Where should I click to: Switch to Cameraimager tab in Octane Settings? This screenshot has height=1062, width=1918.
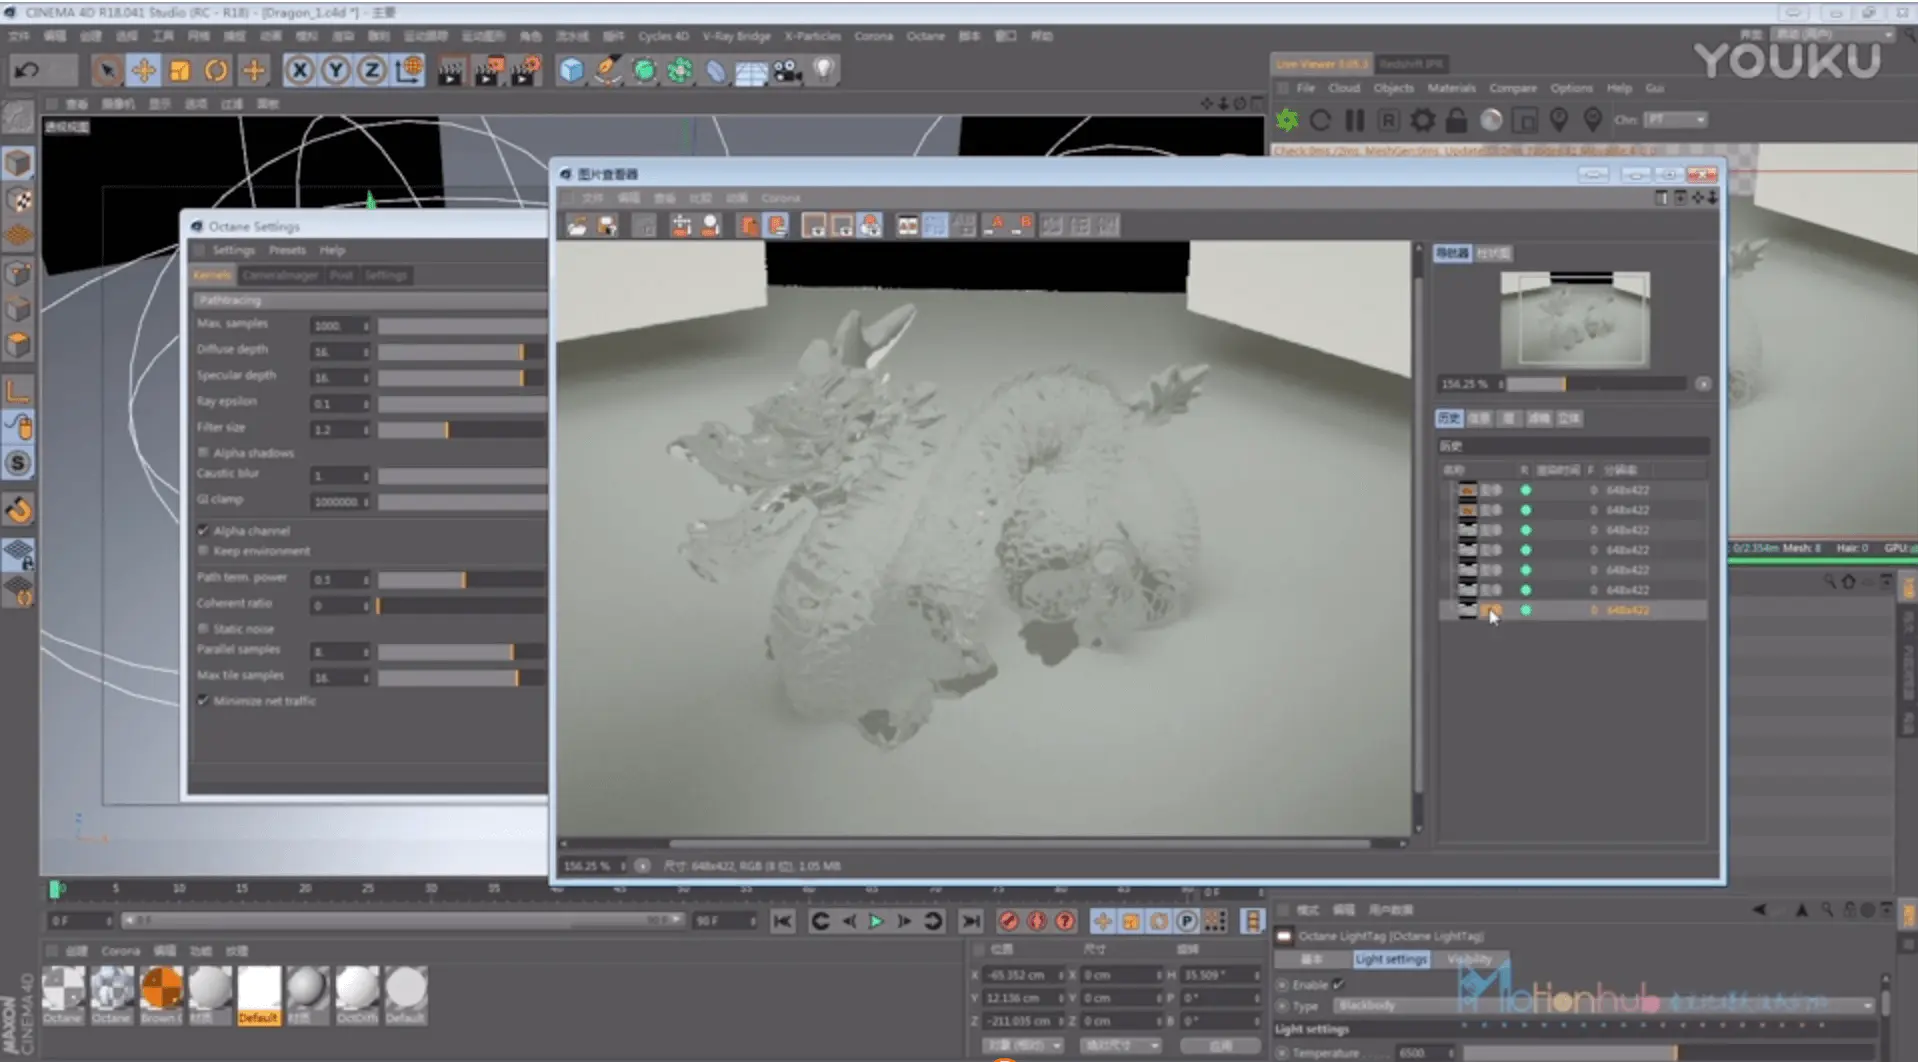pos(280,275)
